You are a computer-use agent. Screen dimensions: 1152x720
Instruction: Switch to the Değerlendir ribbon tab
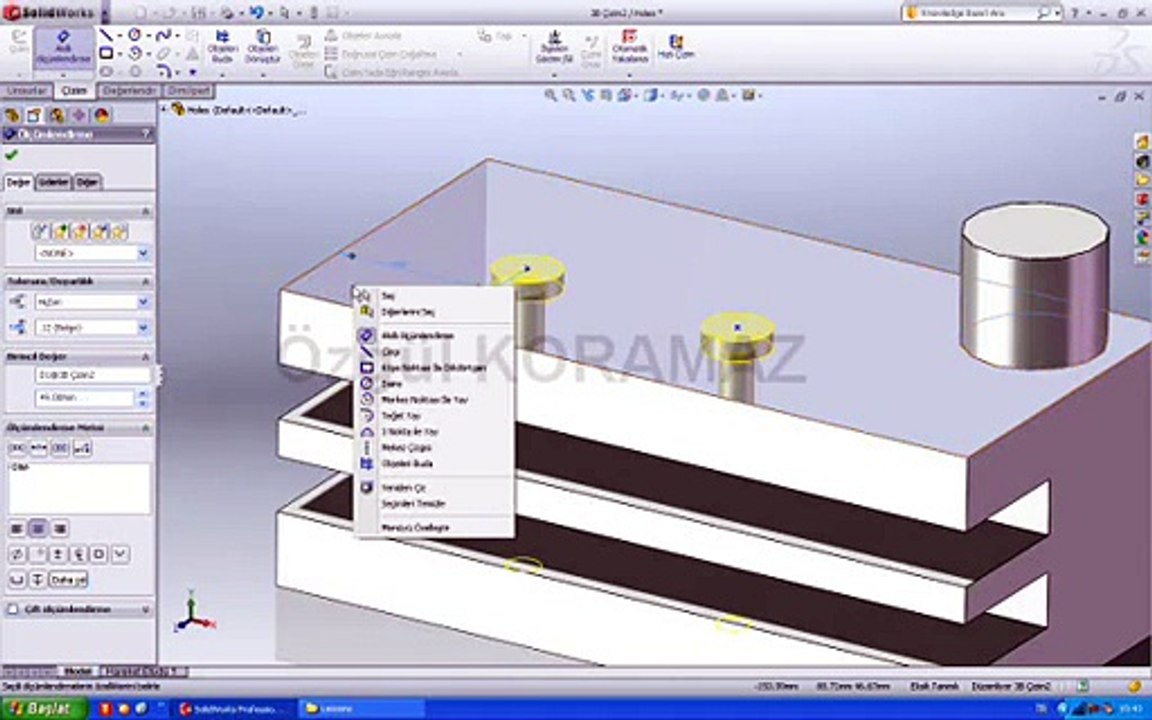point(128,90)
